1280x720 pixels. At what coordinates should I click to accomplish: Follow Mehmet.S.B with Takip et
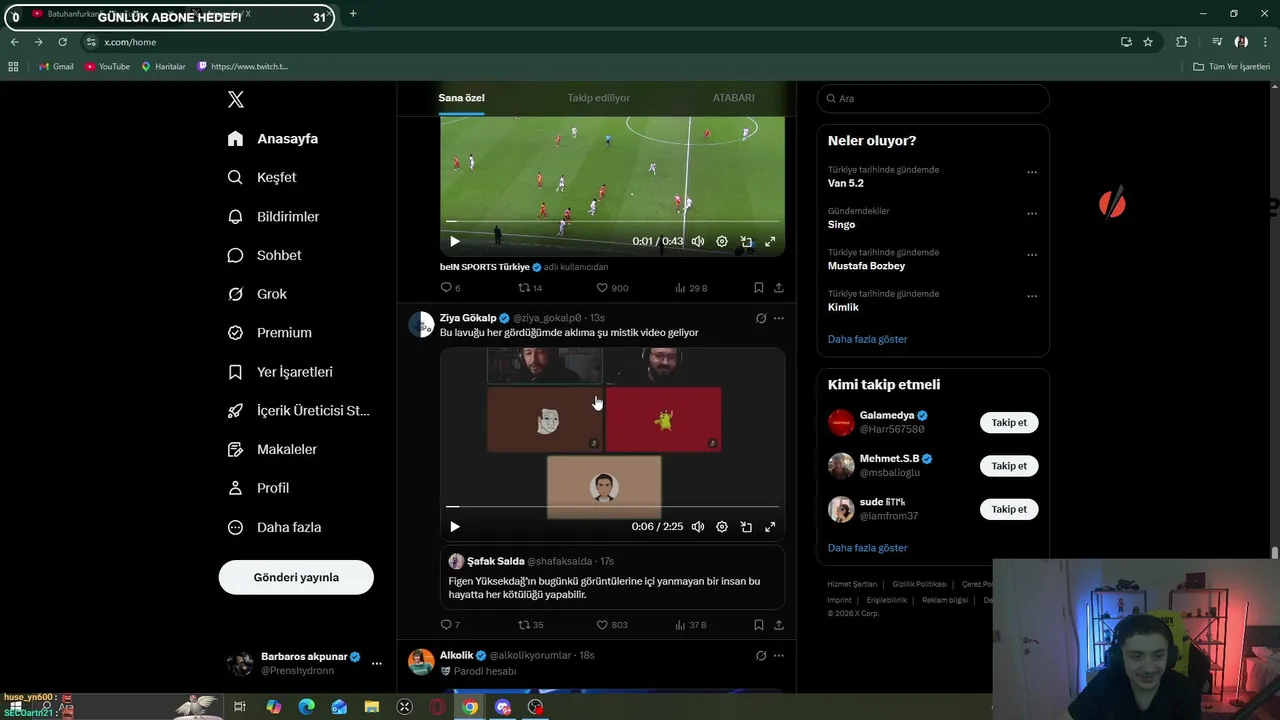1009,466
